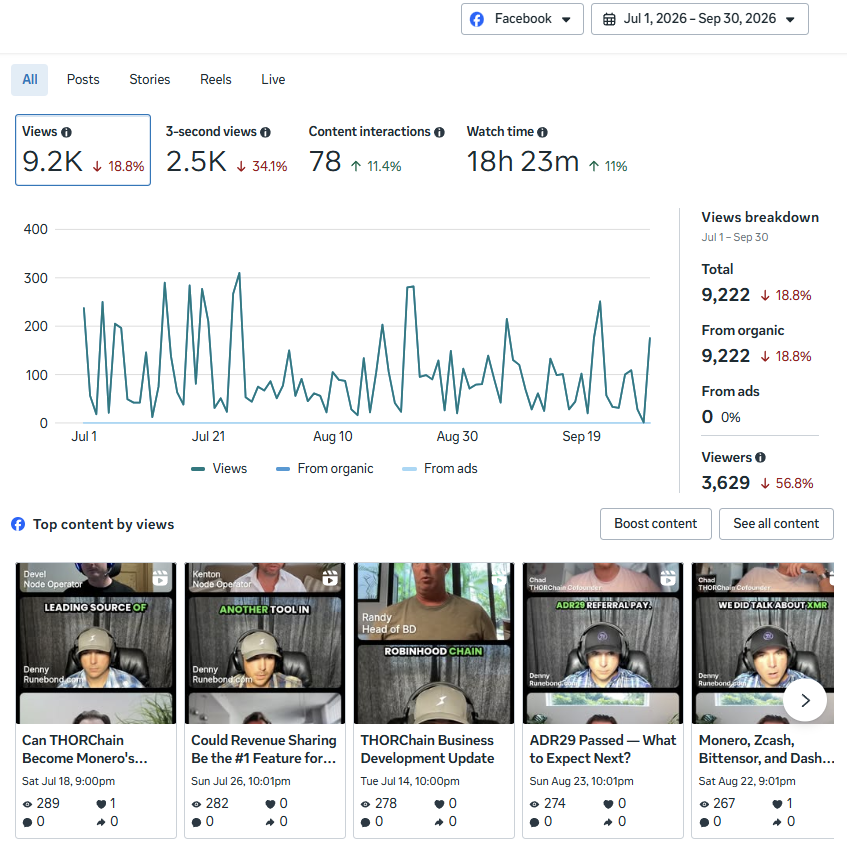Toggle the From ads legend series
Screen dimensions: 847x851
[x=440, y=469]
